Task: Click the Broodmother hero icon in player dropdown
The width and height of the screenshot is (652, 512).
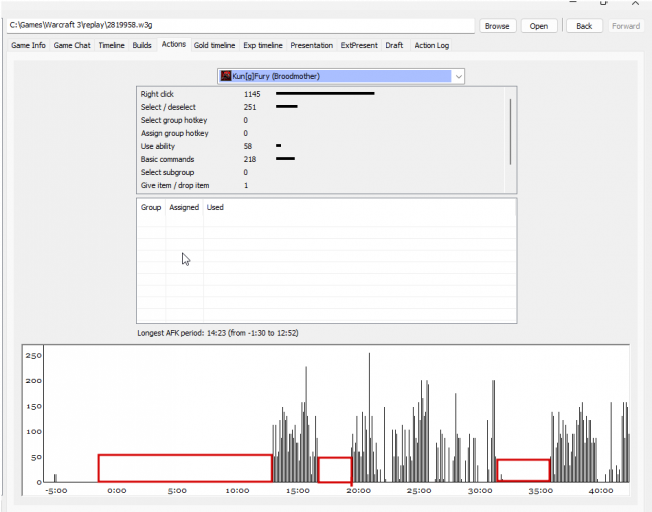Action: point(226,76)
